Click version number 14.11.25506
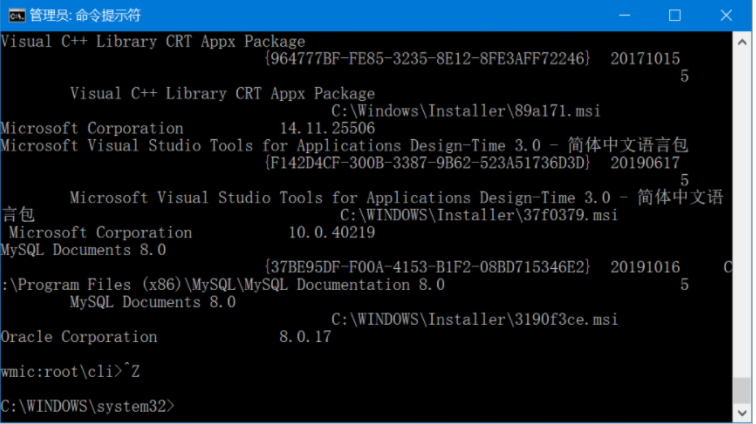The width and height of the screenshot is (756, 424). (x=327, y=128)
